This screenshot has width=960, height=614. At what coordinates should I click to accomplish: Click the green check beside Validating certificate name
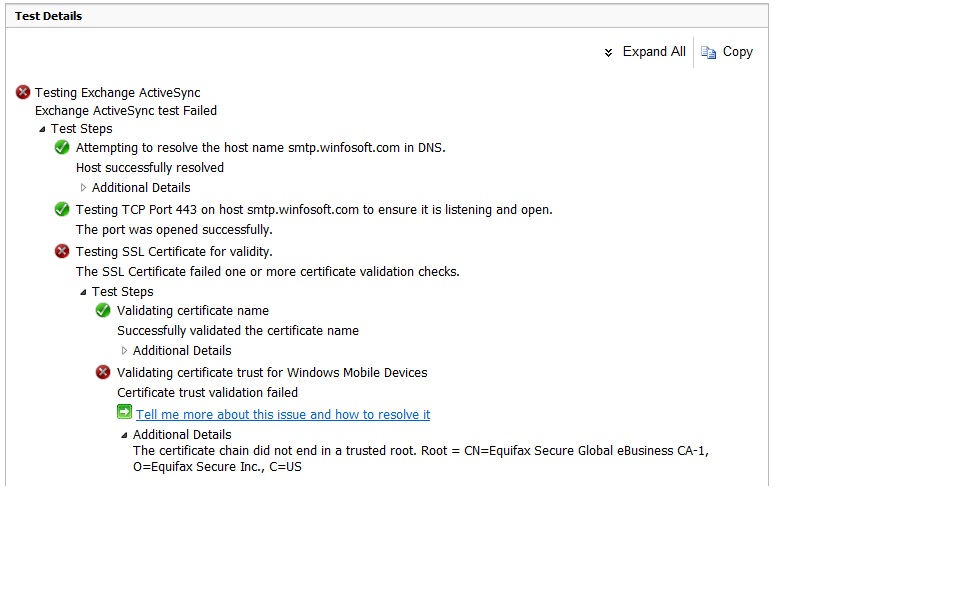pos(103,310)
